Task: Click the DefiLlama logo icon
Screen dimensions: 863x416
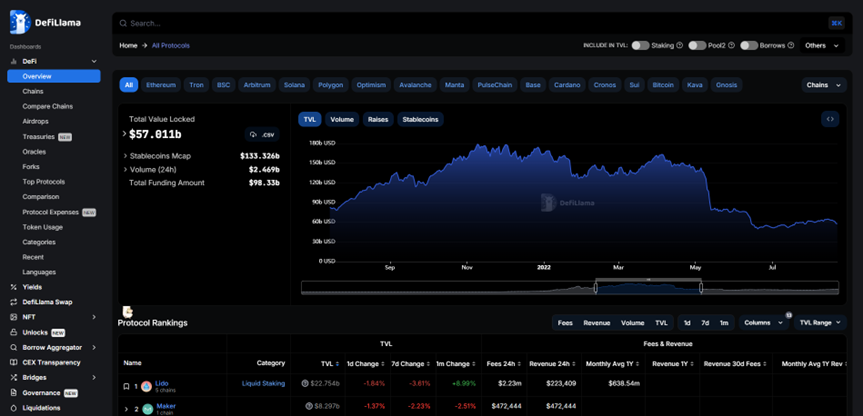Action: [20, 21]
